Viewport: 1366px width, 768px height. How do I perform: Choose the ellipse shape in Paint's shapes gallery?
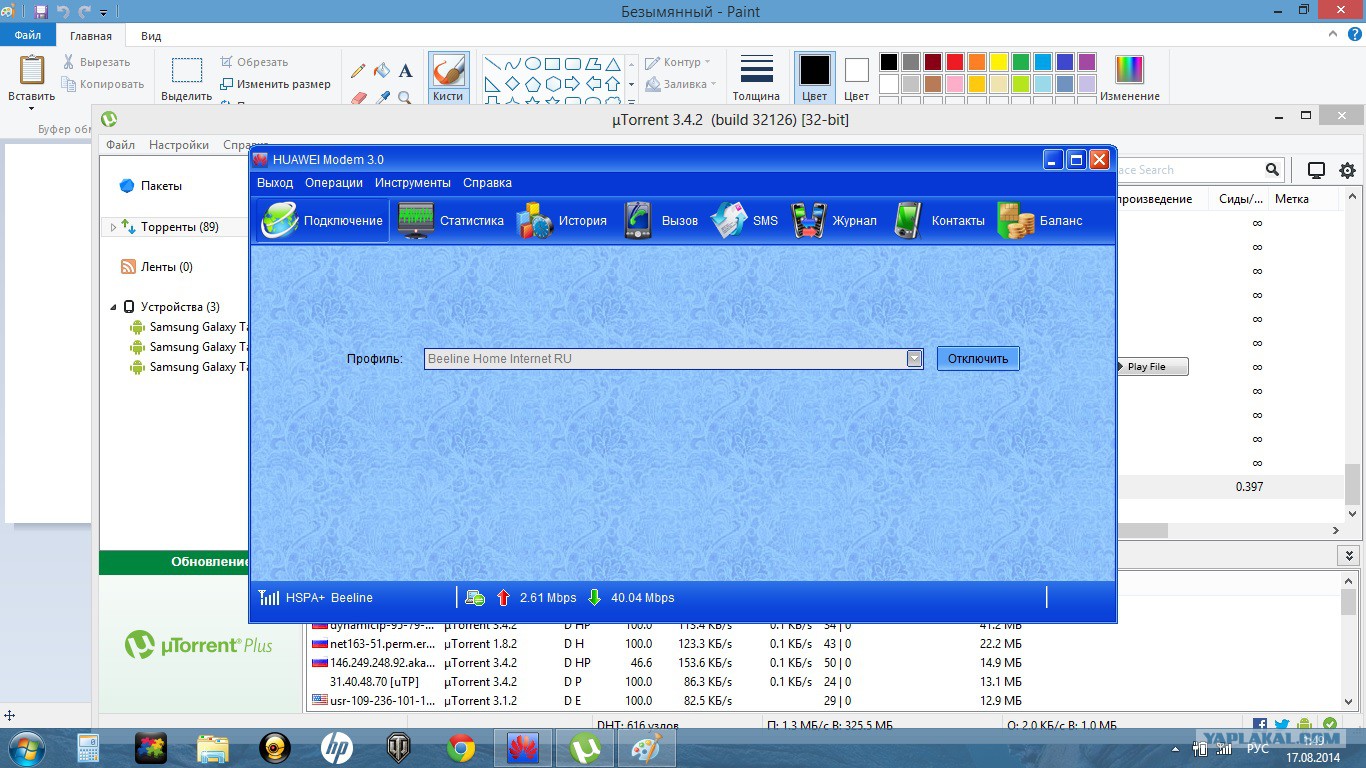533,63
